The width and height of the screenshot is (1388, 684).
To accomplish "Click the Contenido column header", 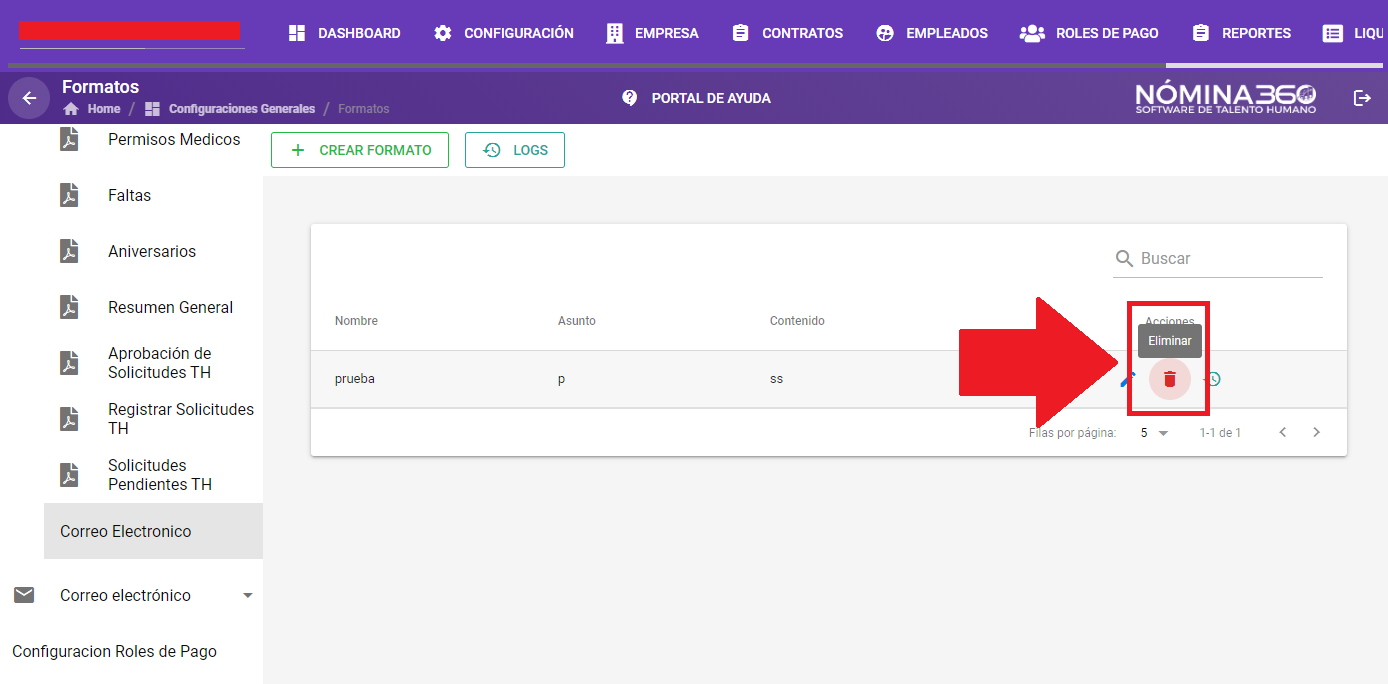I will click(797, 321).
